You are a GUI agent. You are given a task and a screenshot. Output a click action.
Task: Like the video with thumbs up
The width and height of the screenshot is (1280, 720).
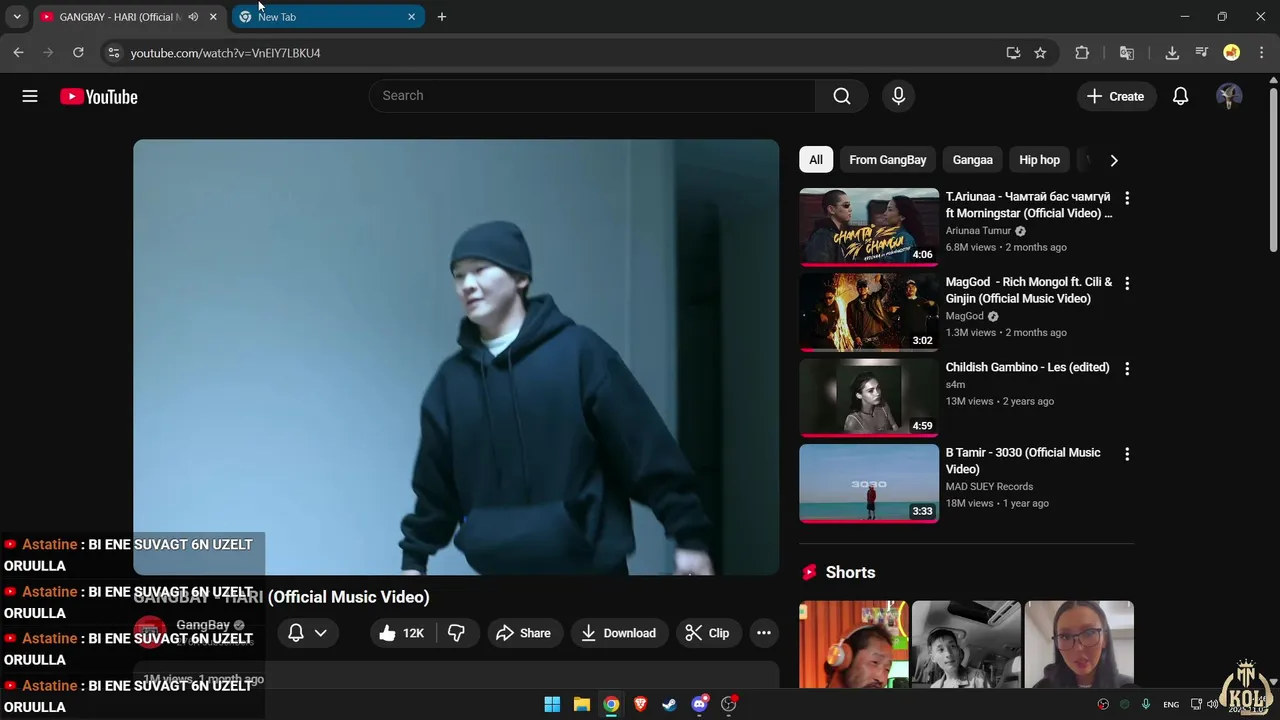(402, 633)
